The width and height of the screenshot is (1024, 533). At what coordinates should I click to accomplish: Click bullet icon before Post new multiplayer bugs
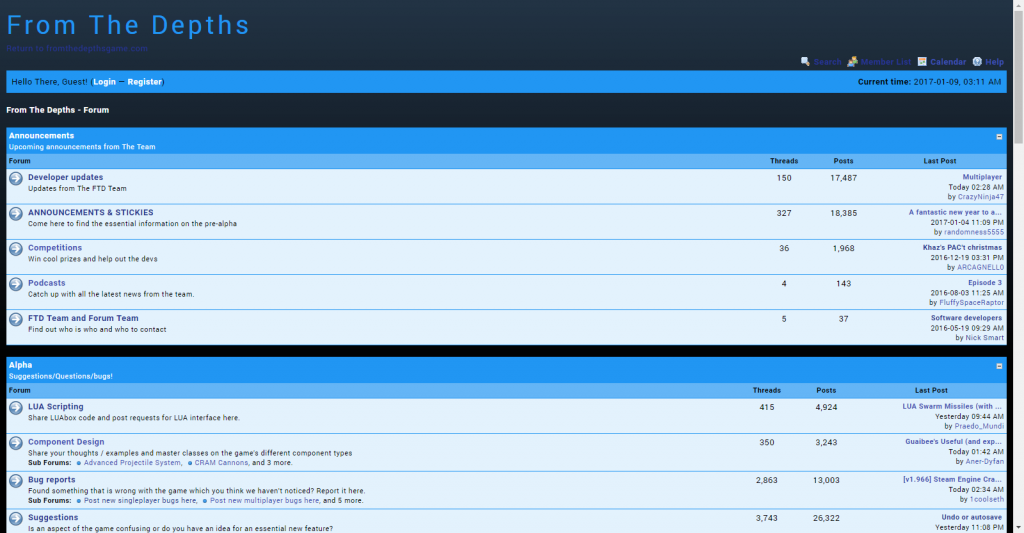[205, 501]
